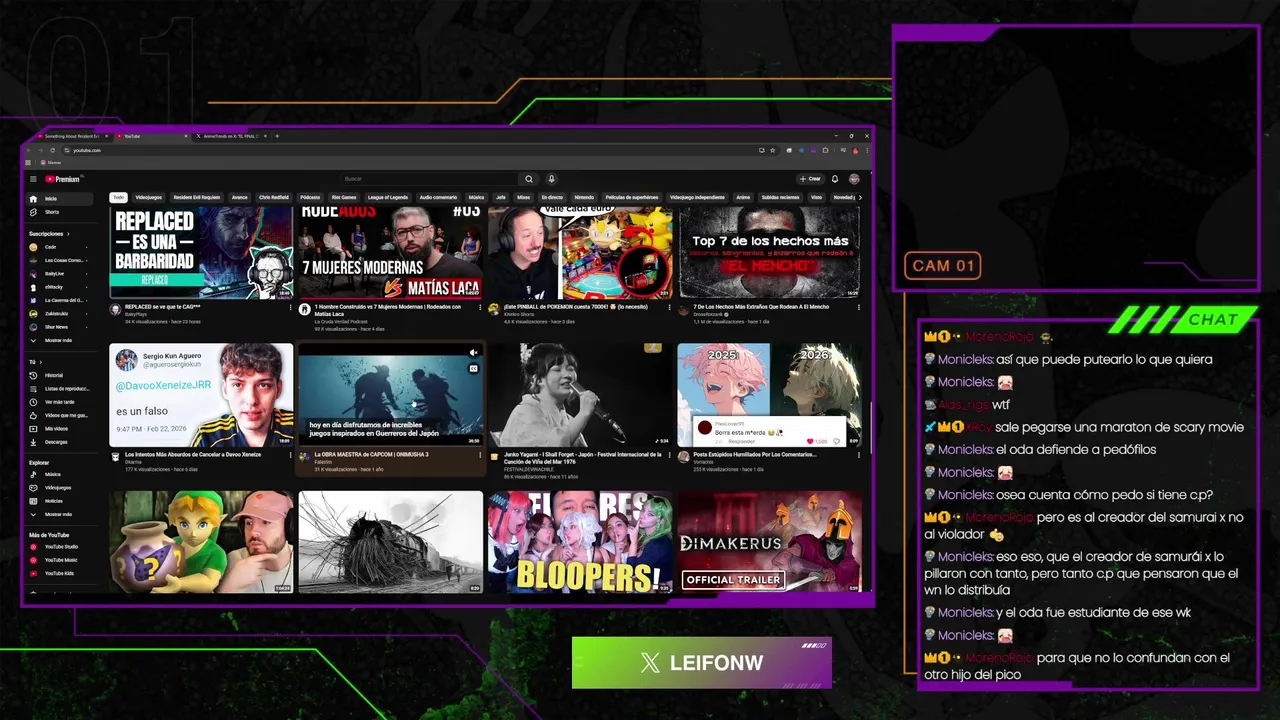The width and height of the screenshot is (1280, 720).
Task: Start voice search with microphone icon
Action: tap(551, 179)
